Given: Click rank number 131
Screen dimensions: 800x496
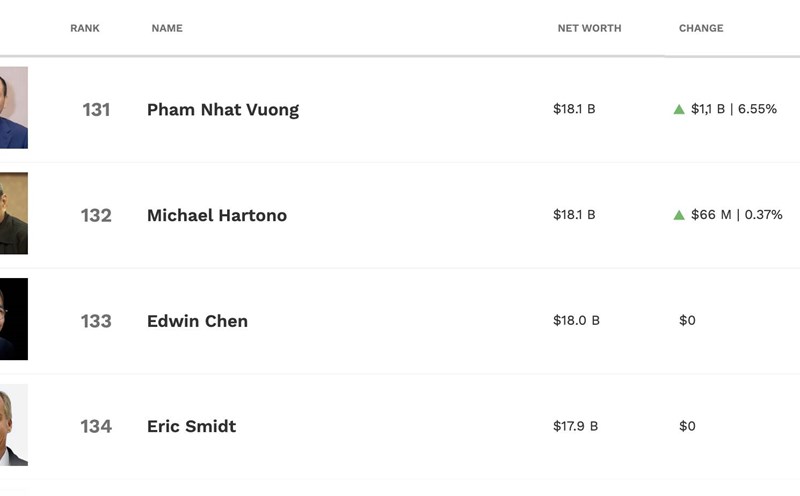Looking at the screenshot, I should click(x=96, y=110).
